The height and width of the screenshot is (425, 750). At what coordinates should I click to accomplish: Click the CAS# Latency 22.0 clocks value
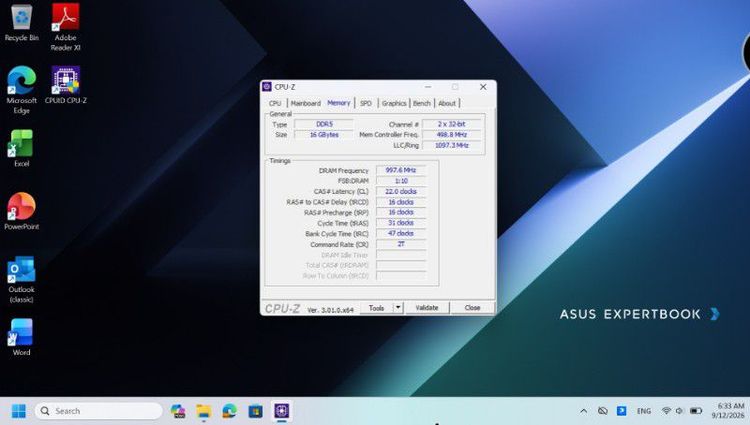(x=401, y=191)
